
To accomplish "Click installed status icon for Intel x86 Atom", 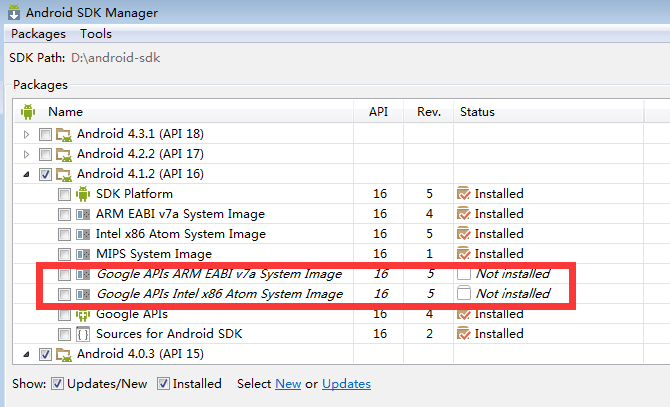I will 464,234.
